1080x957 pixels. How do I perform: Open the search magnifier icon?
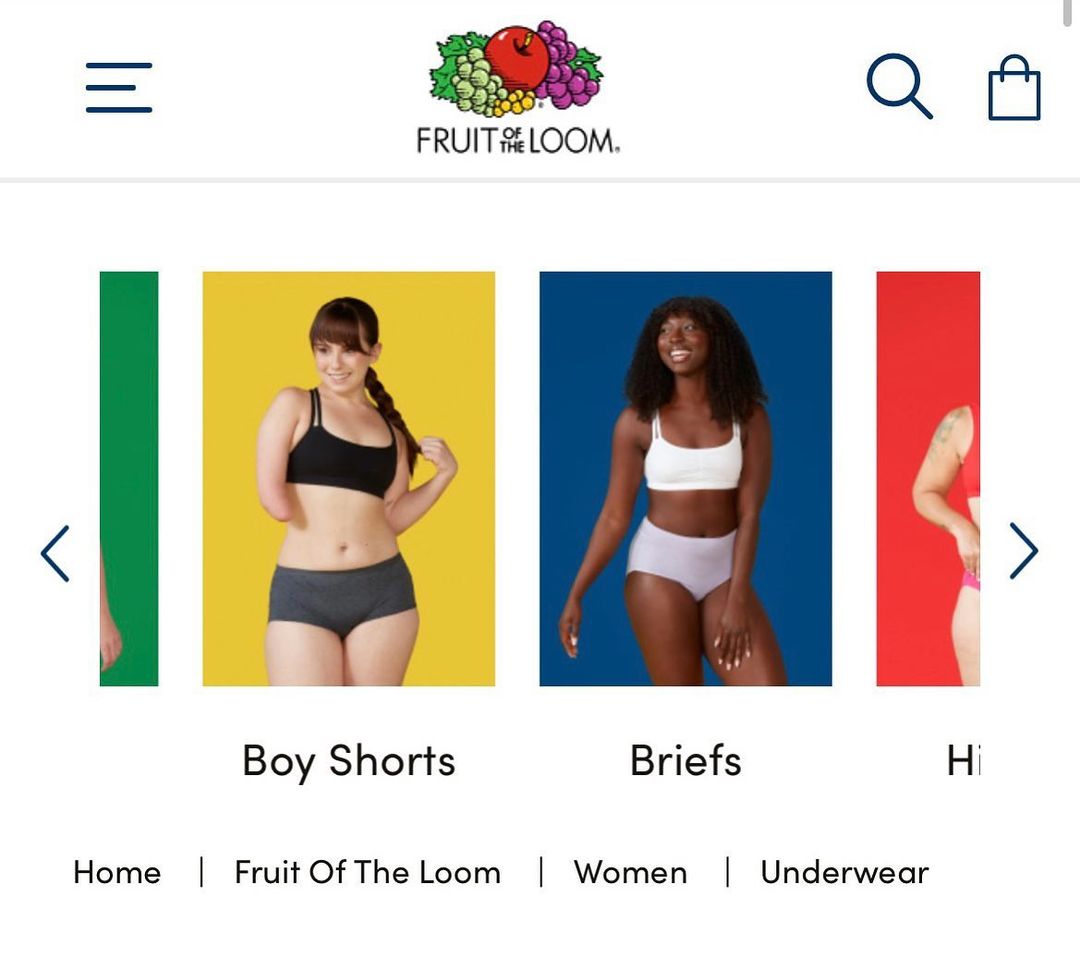tap(900, 87)
